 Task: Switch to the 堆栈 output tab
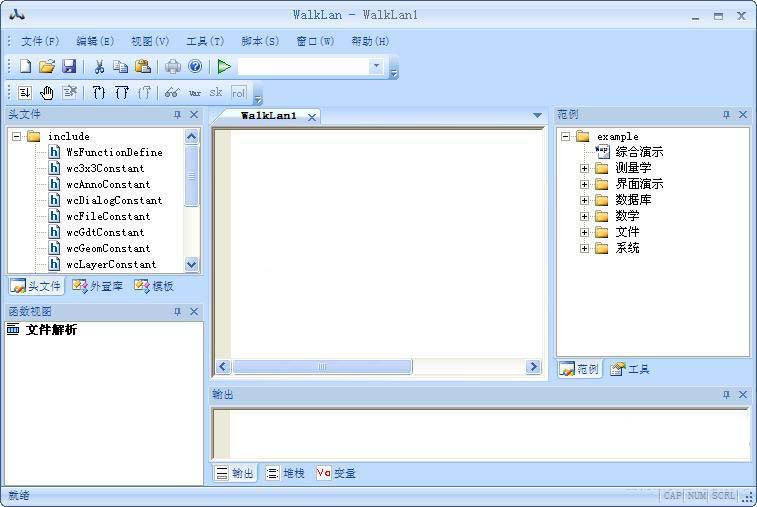286,473
